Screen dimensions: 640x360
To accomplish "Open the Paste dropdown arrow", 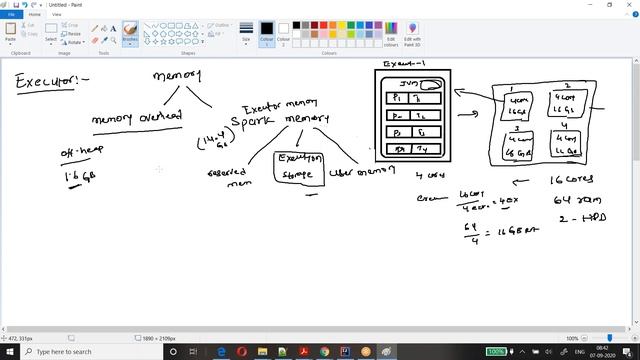I will pyautogui.click(x=11, y=43).
